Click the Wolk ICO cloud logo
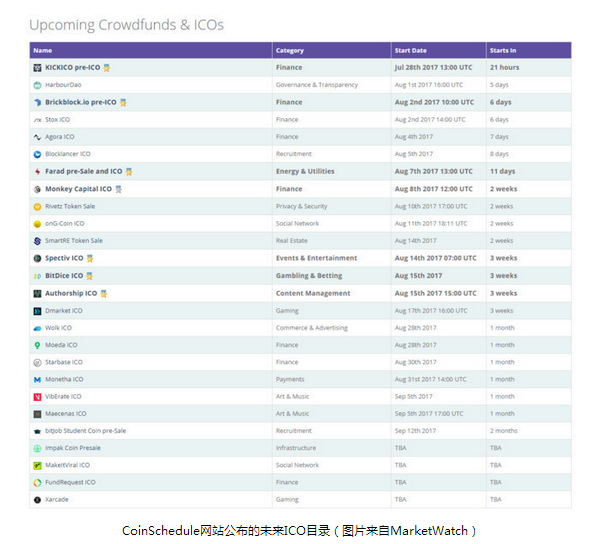 (37, 328)
